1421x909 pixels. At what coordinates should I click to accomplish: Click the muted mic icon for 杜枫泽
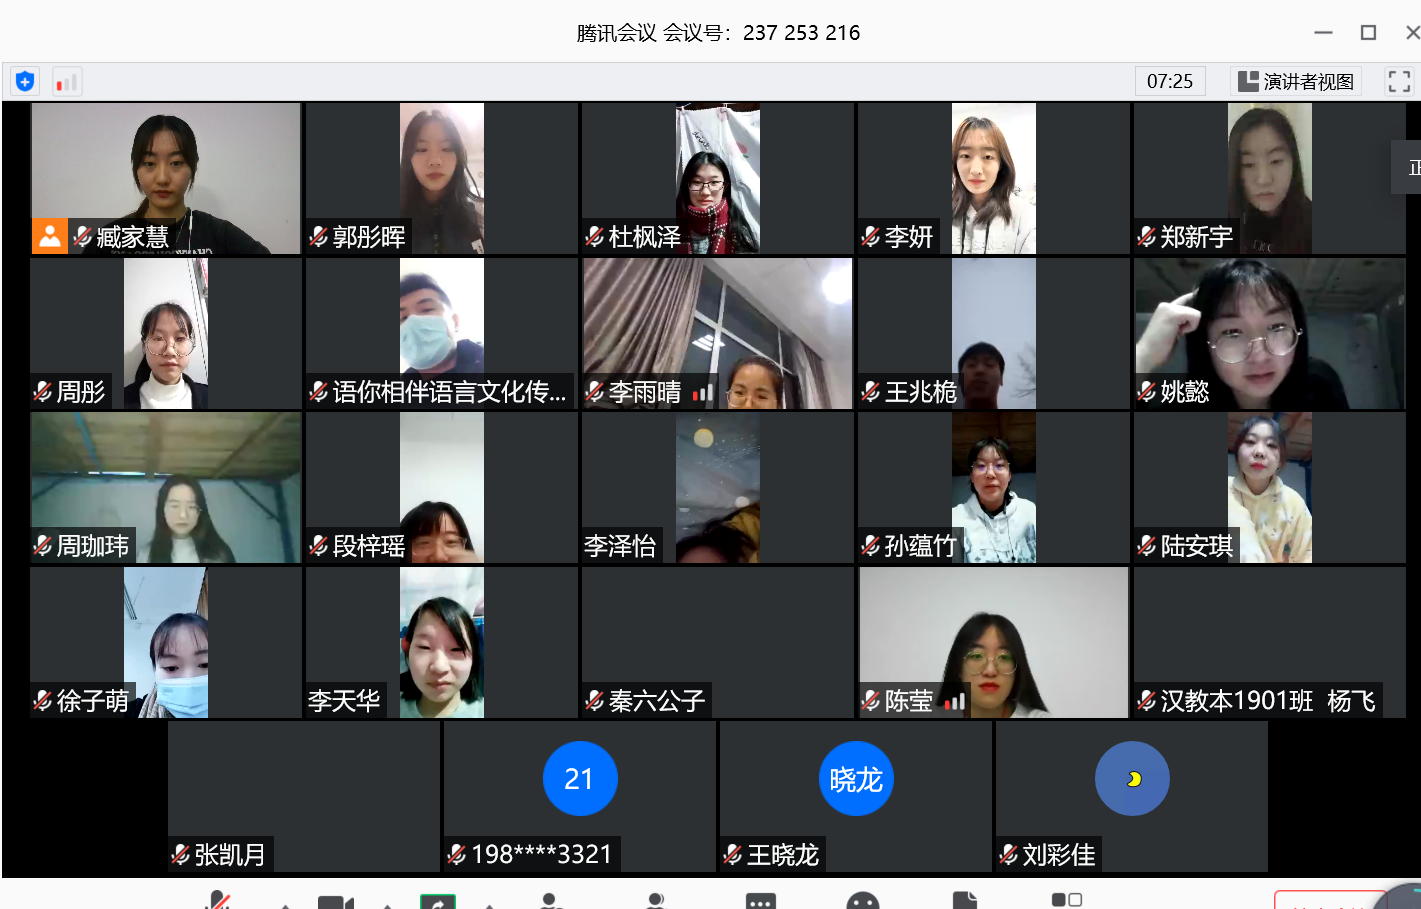[x=595, y=237]
